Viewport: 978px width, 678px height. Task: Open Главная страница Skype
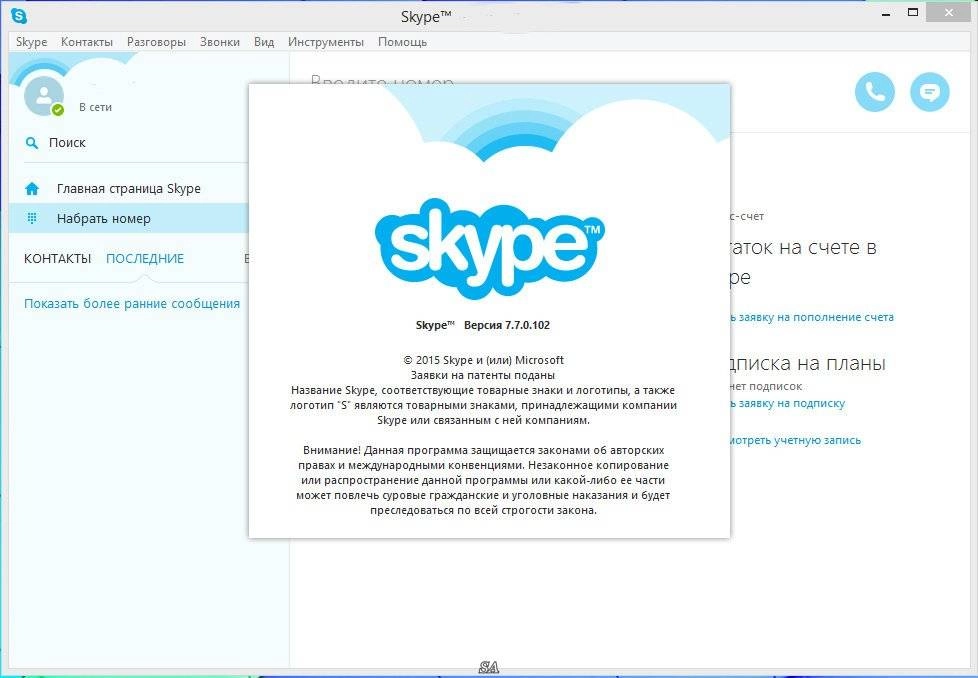click(128, 188)
